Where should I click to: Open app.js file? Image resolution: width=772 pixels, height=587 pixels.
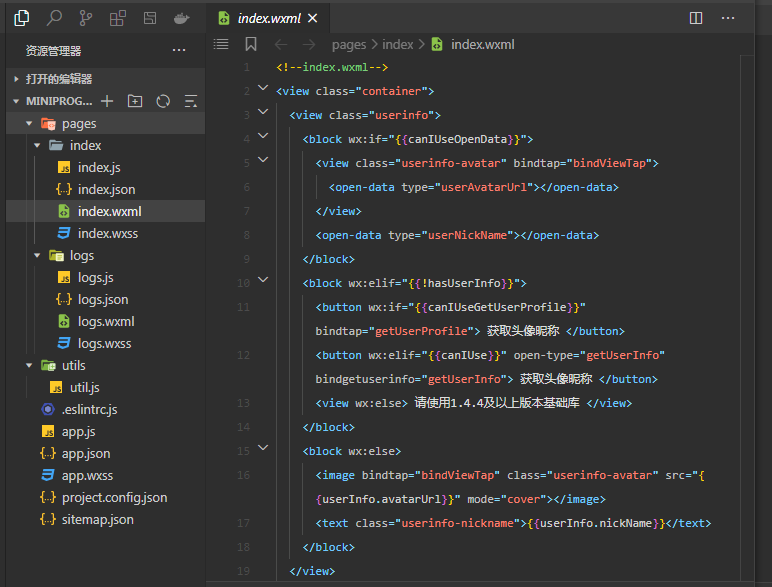(105, 432)
